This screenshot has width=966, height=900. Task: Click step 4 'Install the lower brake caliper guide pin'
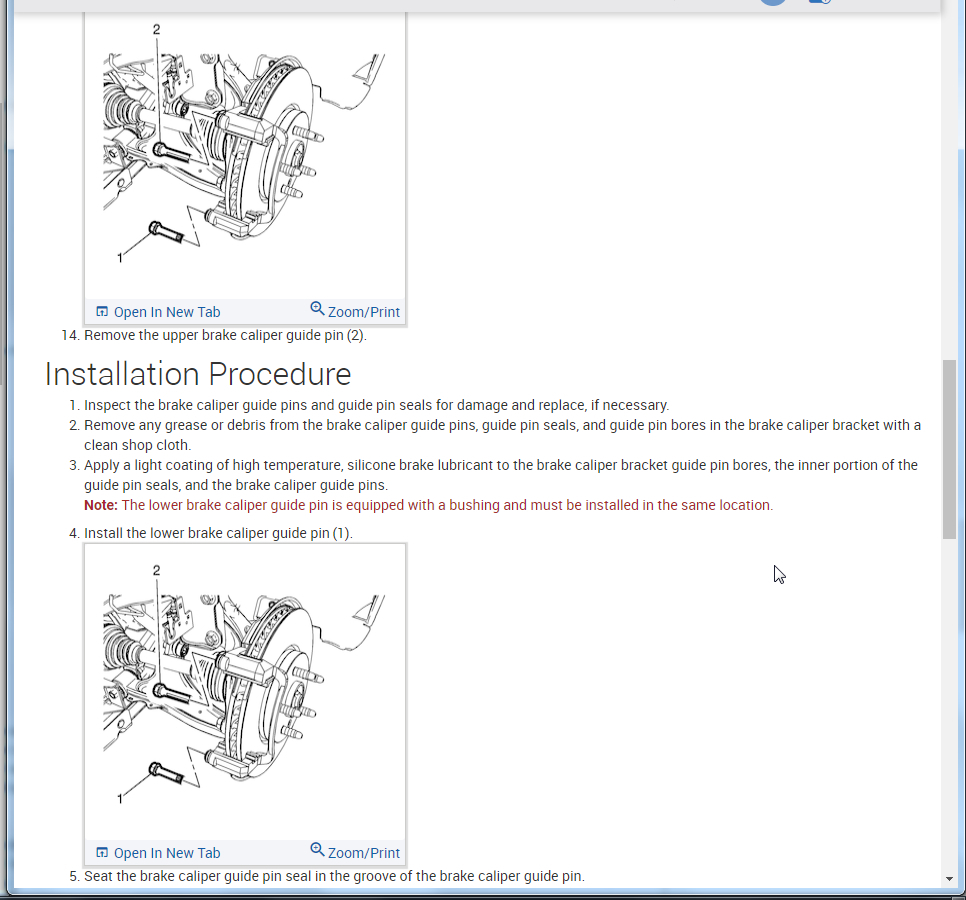click(x=218, y=533)
